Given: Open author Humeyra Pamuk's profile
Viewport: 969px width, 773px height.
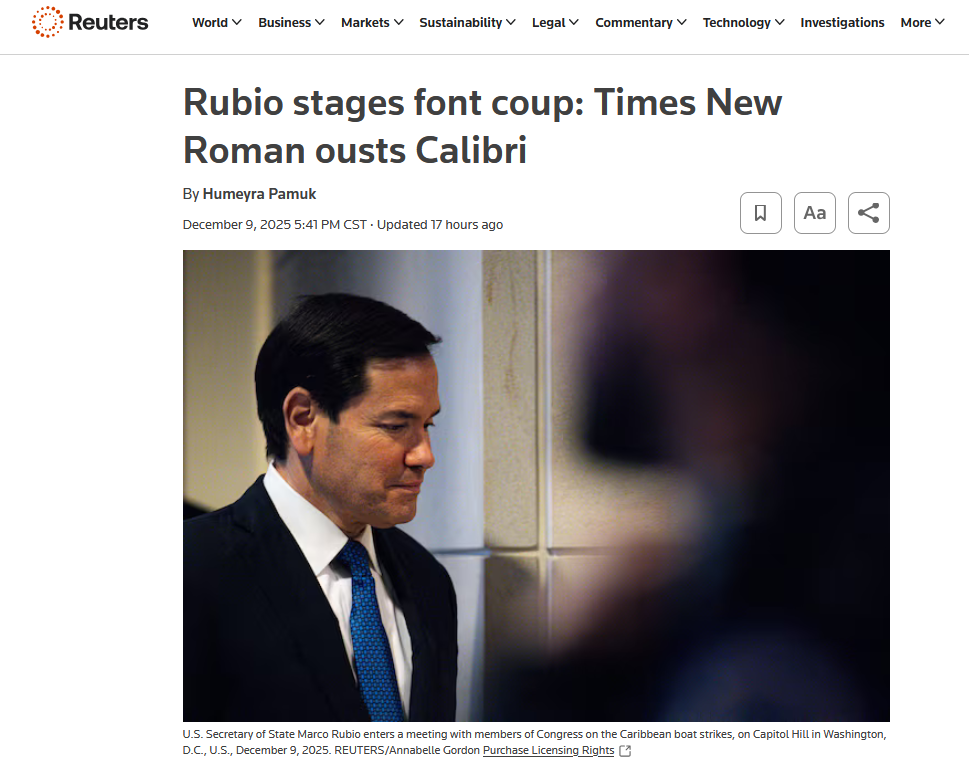Looking at the screenshot, I should click(259, 194).
